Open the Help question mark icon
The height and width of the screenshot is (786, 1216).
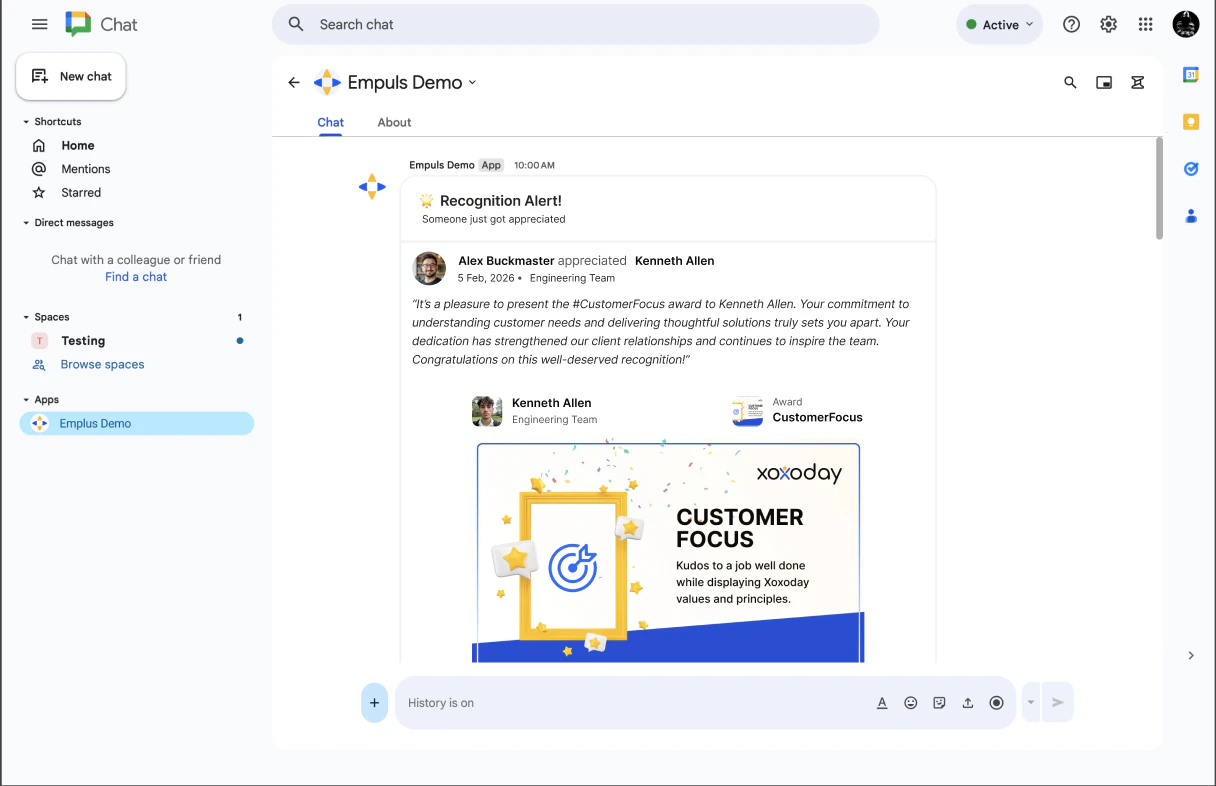(1071, 24)
